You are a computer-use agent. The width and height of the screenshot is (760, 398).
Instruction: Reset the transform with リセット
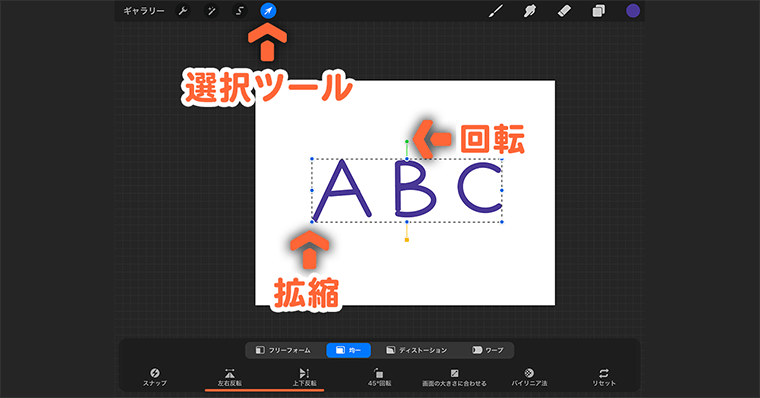[x=604, y=377]
